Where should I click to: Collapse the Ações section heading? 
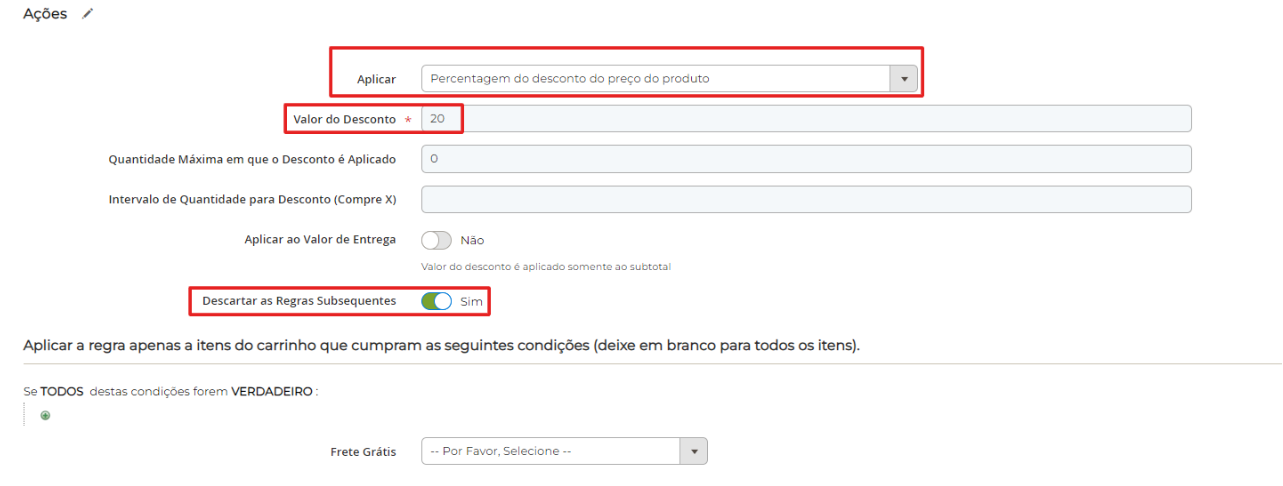(x=45, y=14)
